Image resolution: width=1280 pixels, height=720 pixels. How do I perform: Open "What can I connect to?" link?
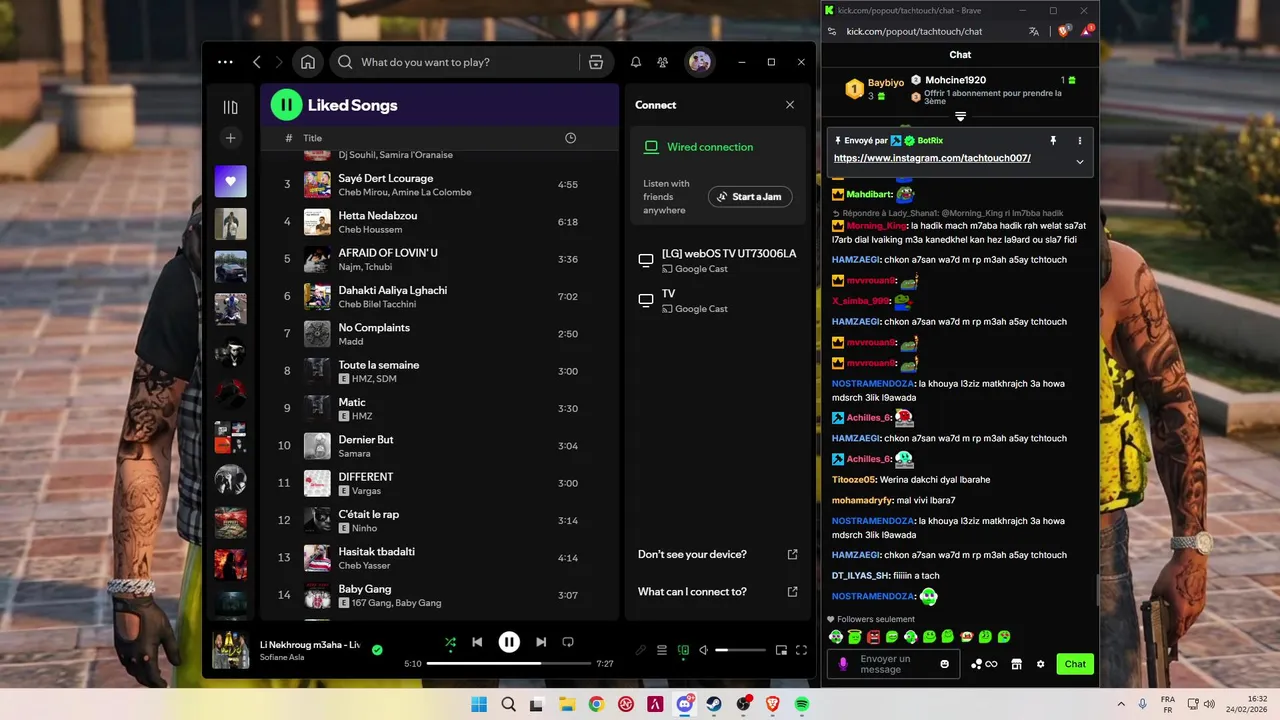[718, 591]
